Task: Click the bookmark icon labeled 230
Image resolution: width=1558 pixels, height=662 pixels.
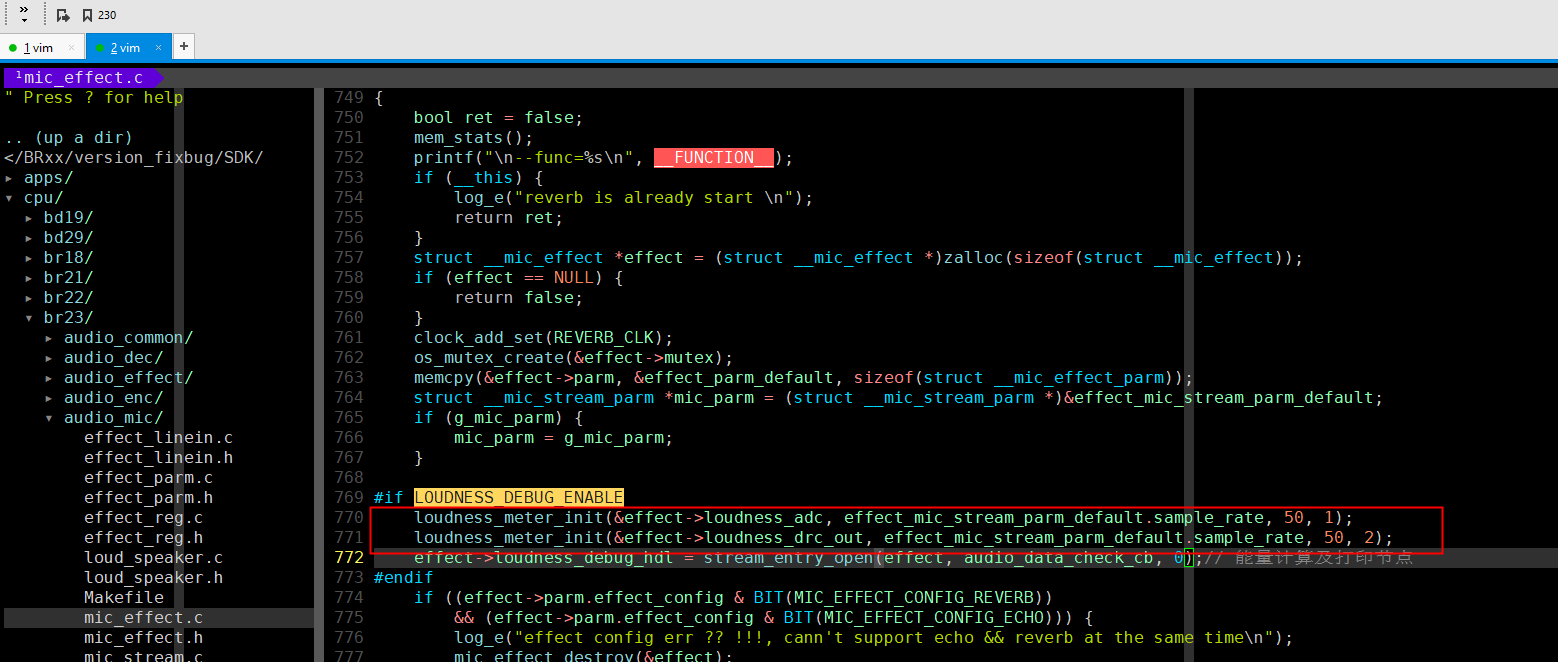Action: [x=99, y=15]
